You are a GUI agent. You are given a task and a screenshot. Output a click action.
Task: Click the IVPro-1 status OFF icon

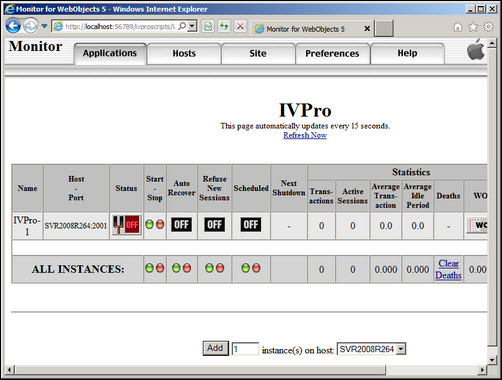pyautogui.click(x=126, y=225)
